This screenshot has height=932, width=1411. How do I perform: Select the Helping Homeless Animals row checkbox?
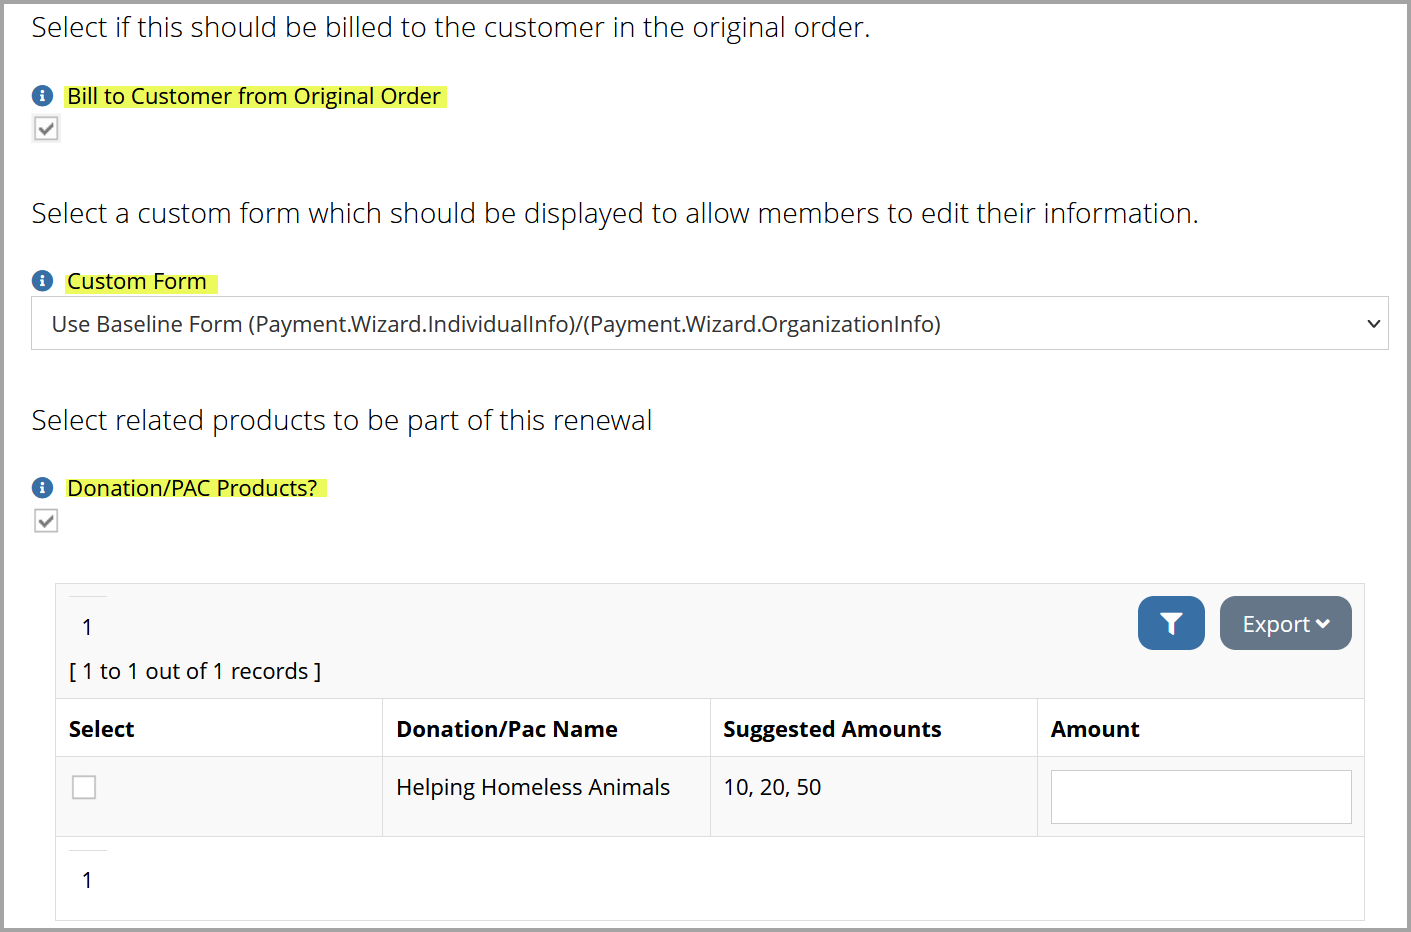tap(84, 787)
